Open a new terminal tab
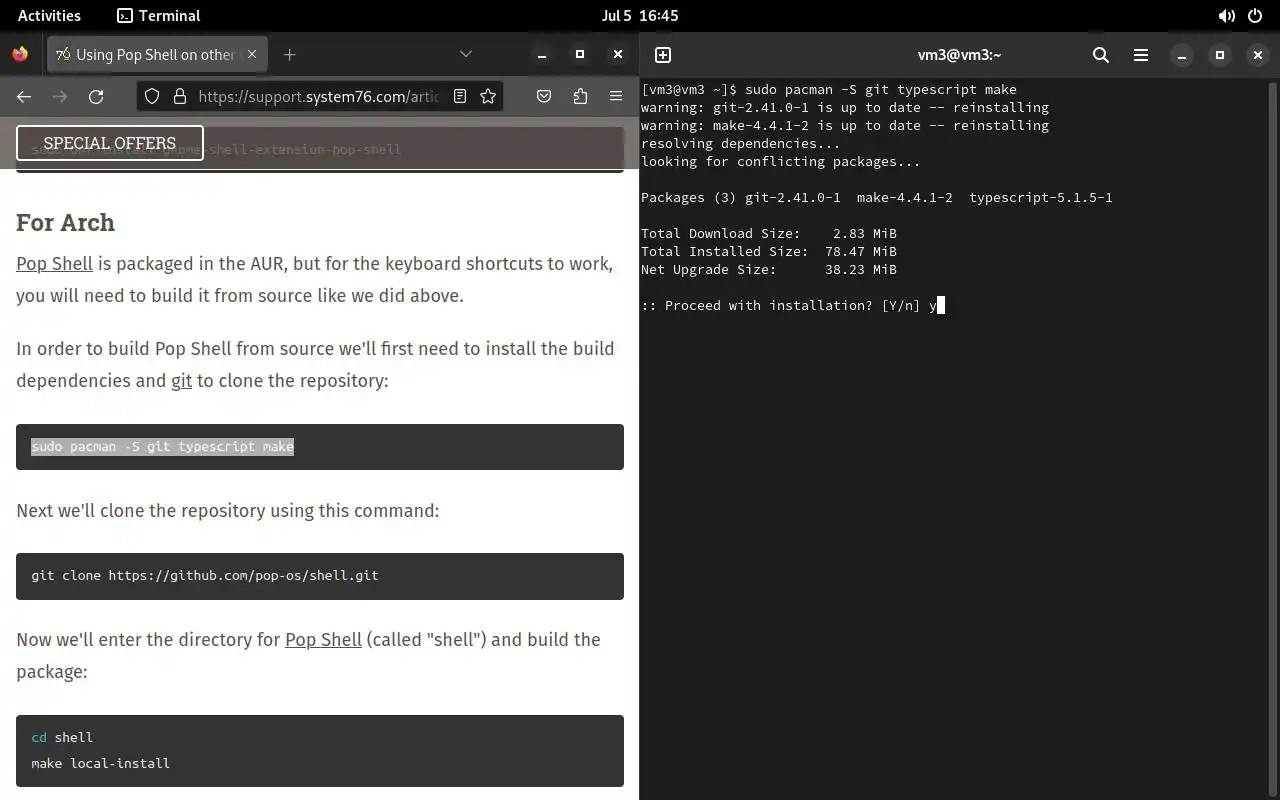The height and width of the screenshot is (800, 1280). [663, 55]
